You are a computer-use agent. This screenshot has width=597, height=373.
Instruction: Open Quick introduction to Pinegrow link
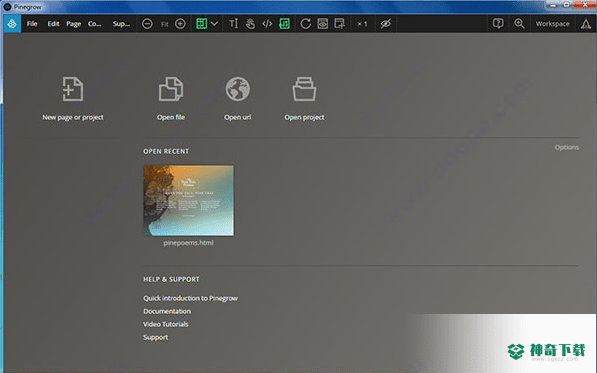coord(190,298)
